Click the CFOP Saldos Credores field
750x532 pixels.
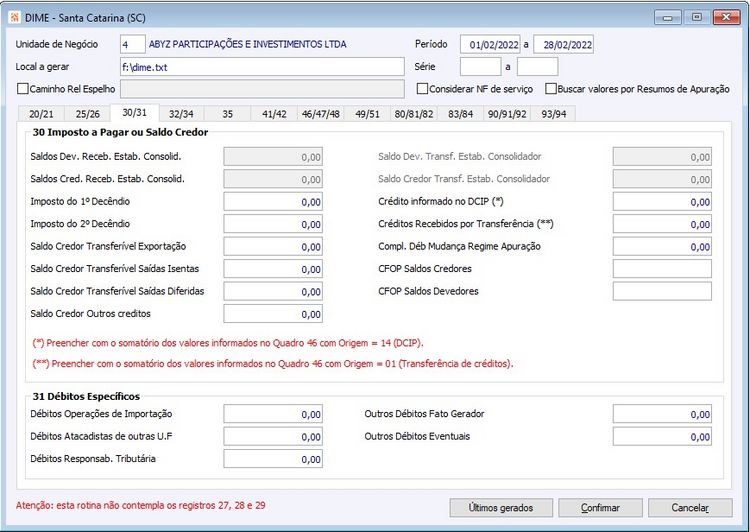tap(662, 269)
